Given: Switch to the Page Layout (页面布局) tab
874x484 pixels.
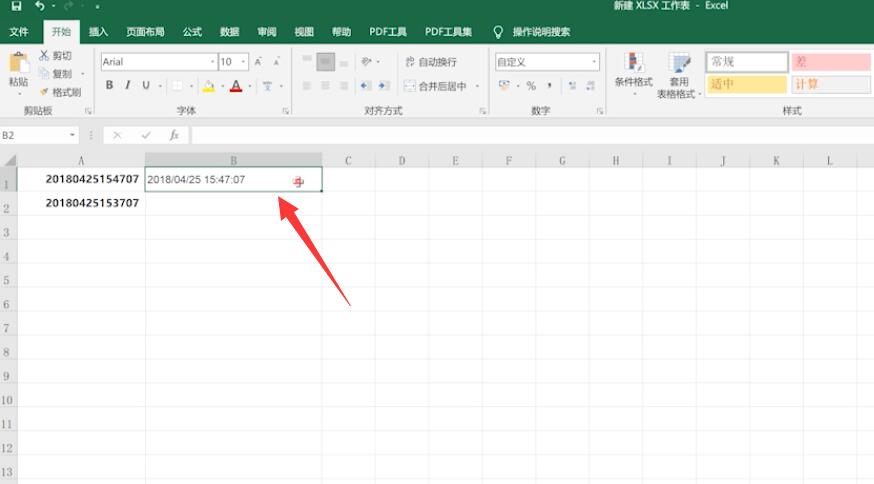Looking at the screenshot, I should 145,32.
